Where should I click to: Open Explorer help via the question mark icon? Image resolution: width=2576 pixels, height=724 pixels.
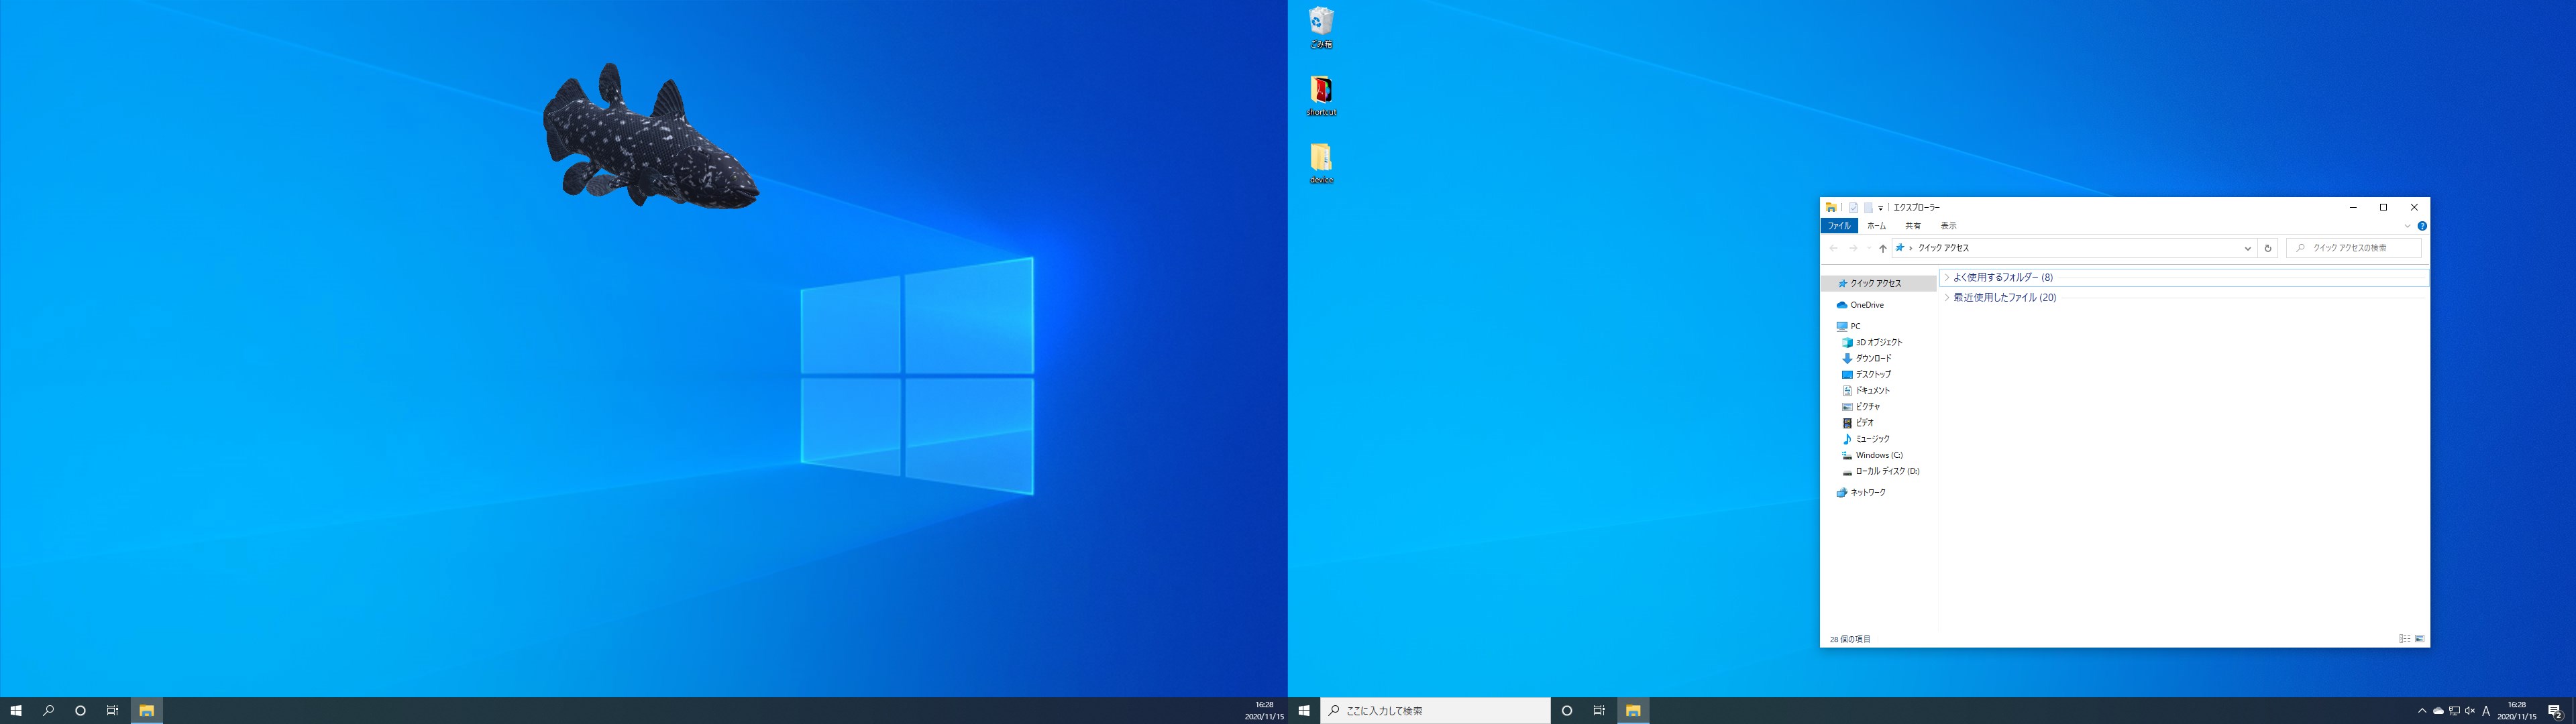click(2422, 226)
